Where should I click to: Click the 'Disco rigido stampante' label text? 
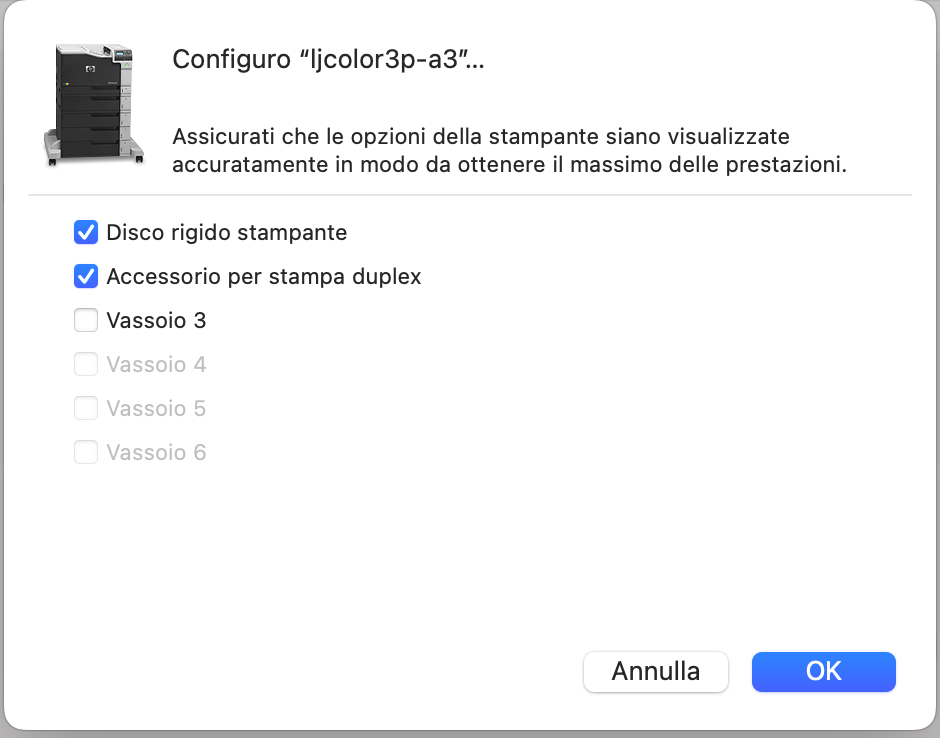[227, 233]
